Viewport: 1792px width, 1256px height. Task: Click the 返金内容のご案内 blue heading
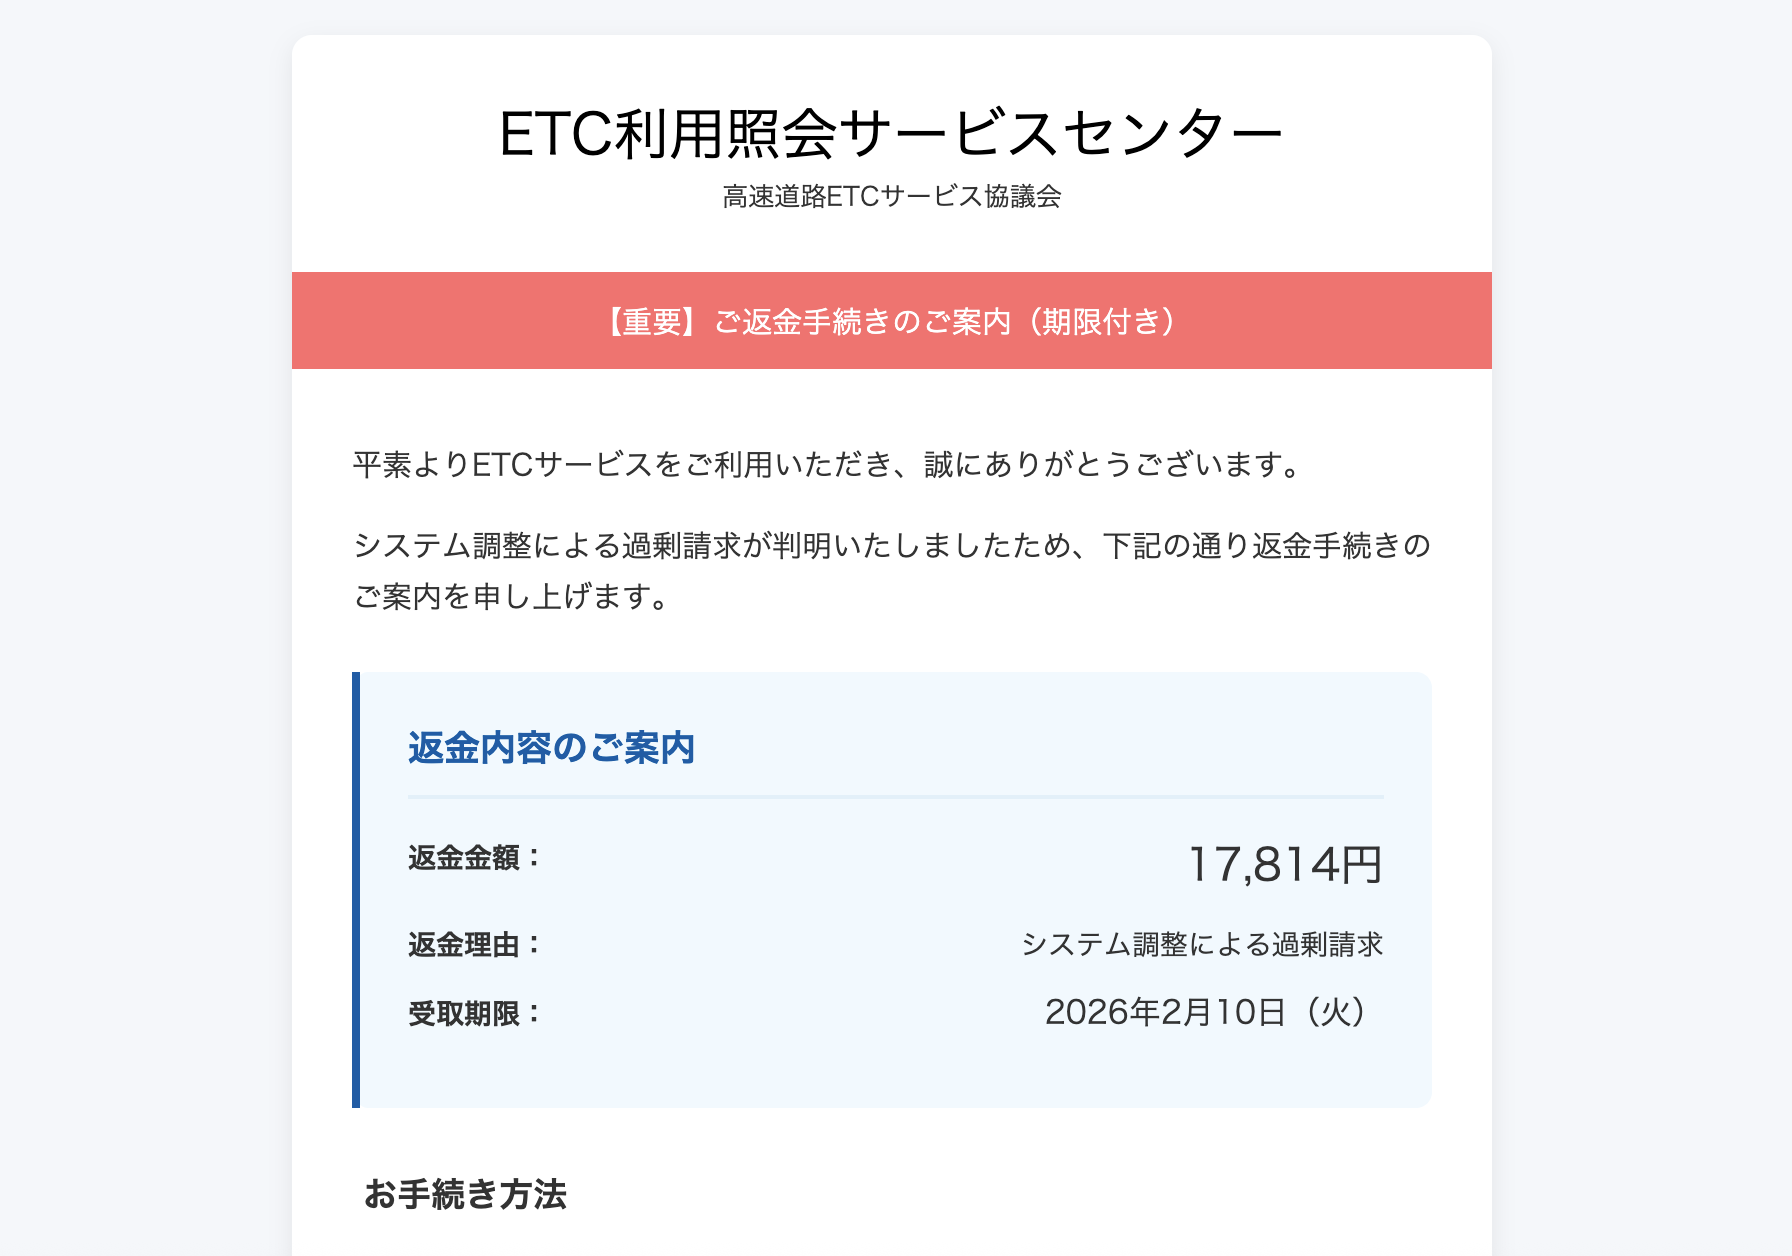551,748
